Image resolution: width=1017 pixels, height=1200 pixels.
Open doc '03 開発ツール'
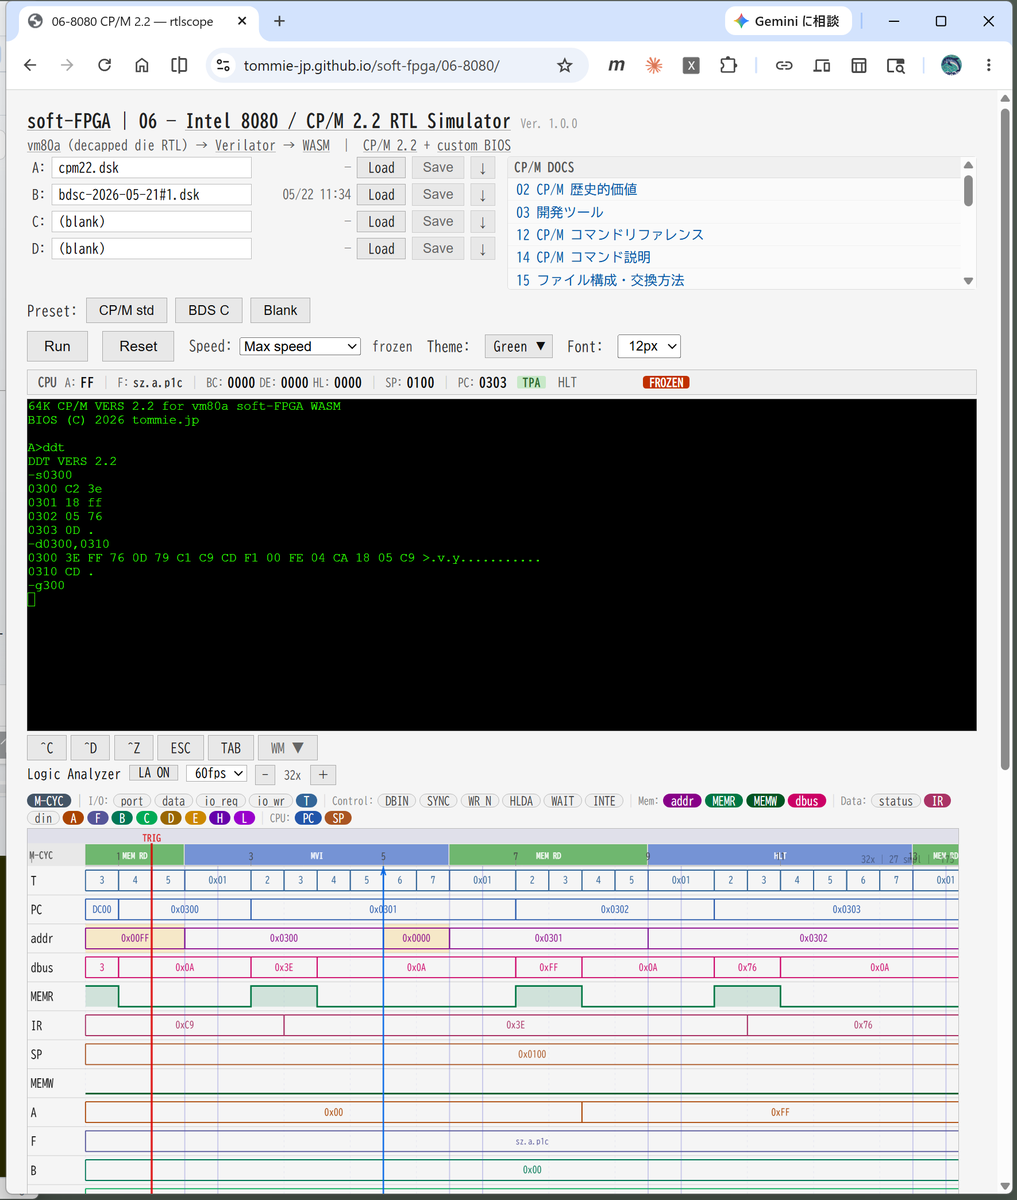click(559, 212)
